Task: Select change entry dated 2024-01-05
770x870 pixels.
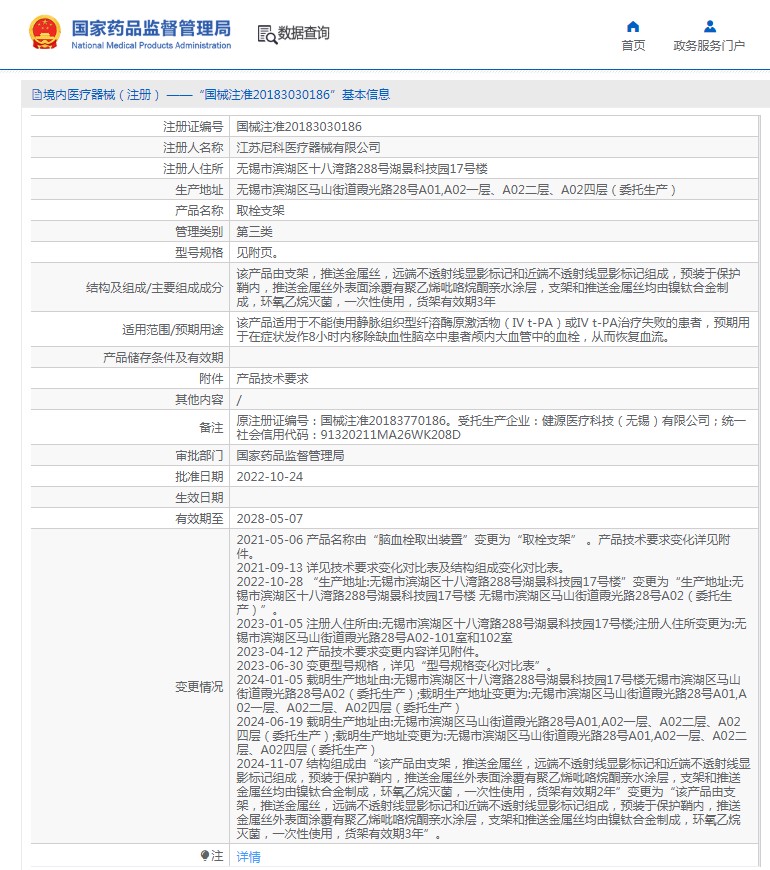Action: click(x=492, y=694)
